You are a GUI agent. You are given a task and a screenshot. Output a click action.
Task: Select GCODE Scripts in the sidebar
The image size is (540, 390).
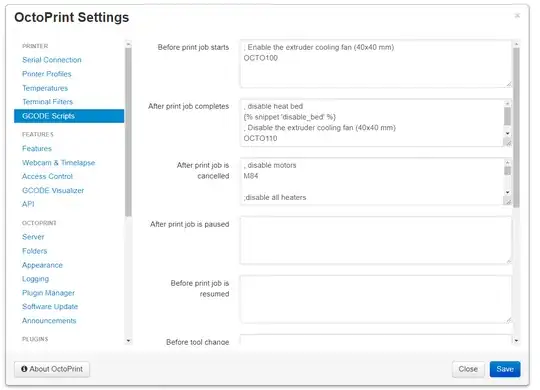click(69, 116)
